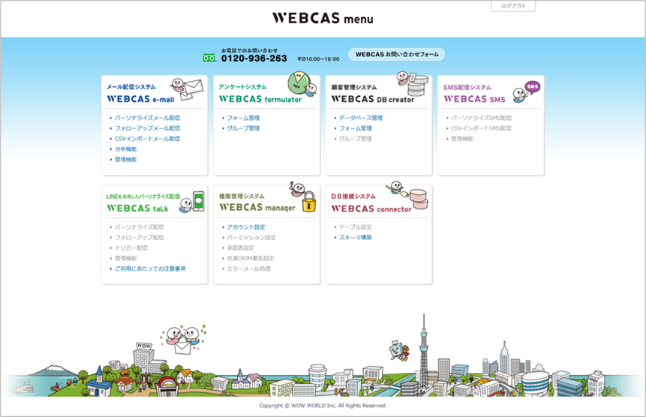
Task: Click the WEBCAS manager product logo
Action: tap(257, 208)
